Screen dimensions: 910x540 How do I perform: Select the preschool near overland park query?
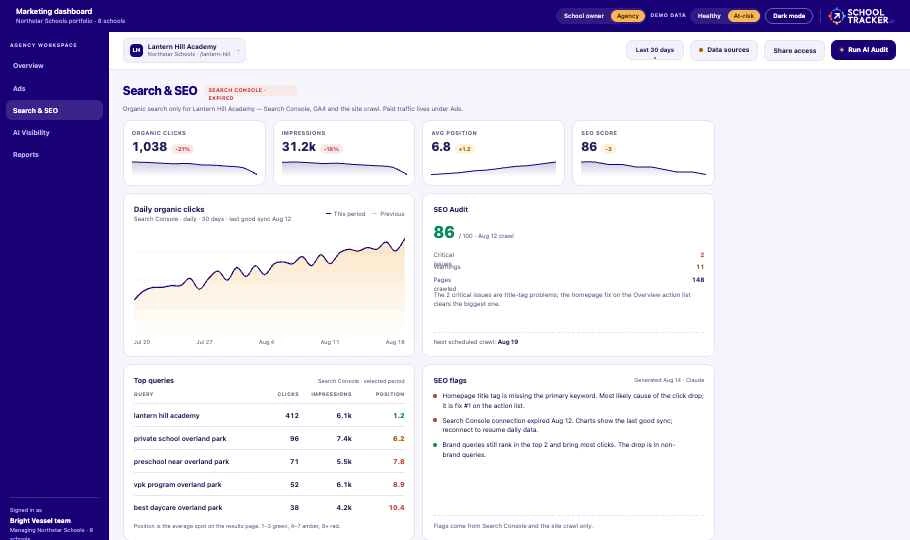[x=269, y=462]
